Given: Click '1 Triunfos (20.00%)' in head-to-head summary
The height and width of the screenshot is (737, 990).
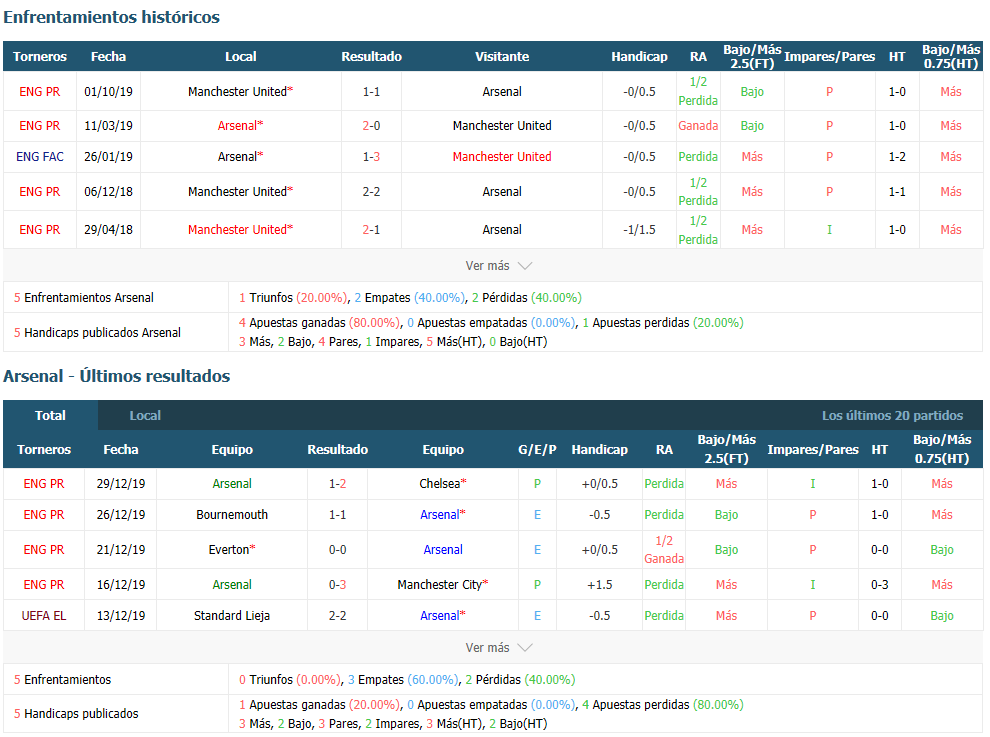Looking at the screenshot, I should pos(293,298).
